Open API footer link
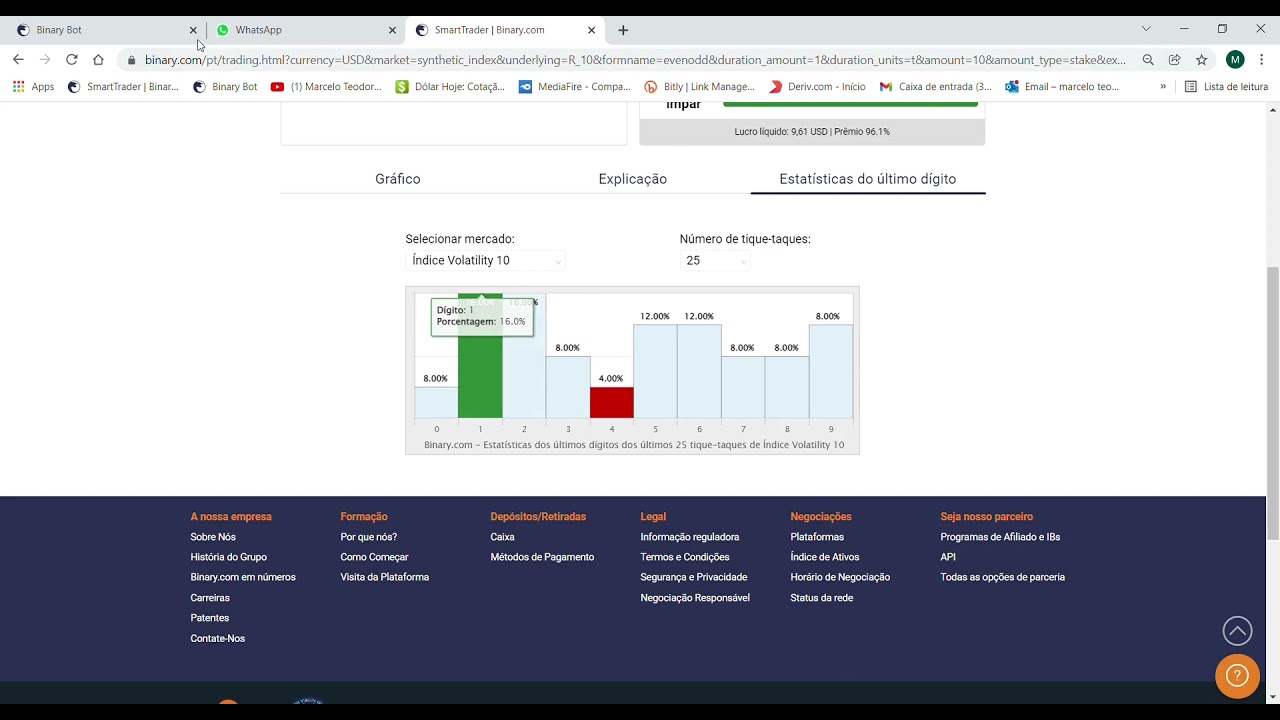 tap(948, 557)
